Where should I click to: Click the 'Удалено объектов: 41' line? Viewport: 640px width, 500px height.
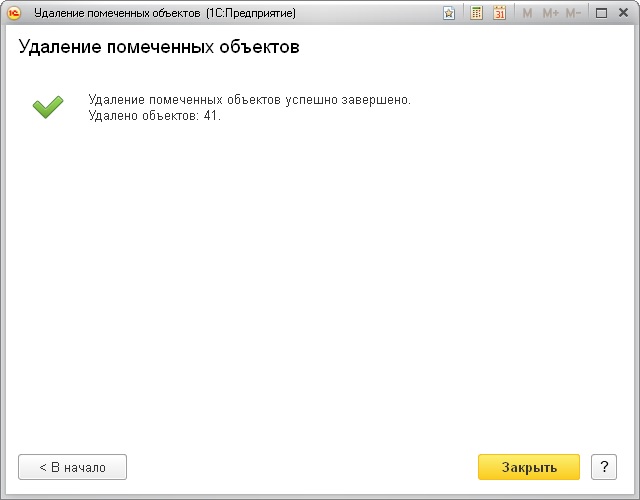(154, 116)
